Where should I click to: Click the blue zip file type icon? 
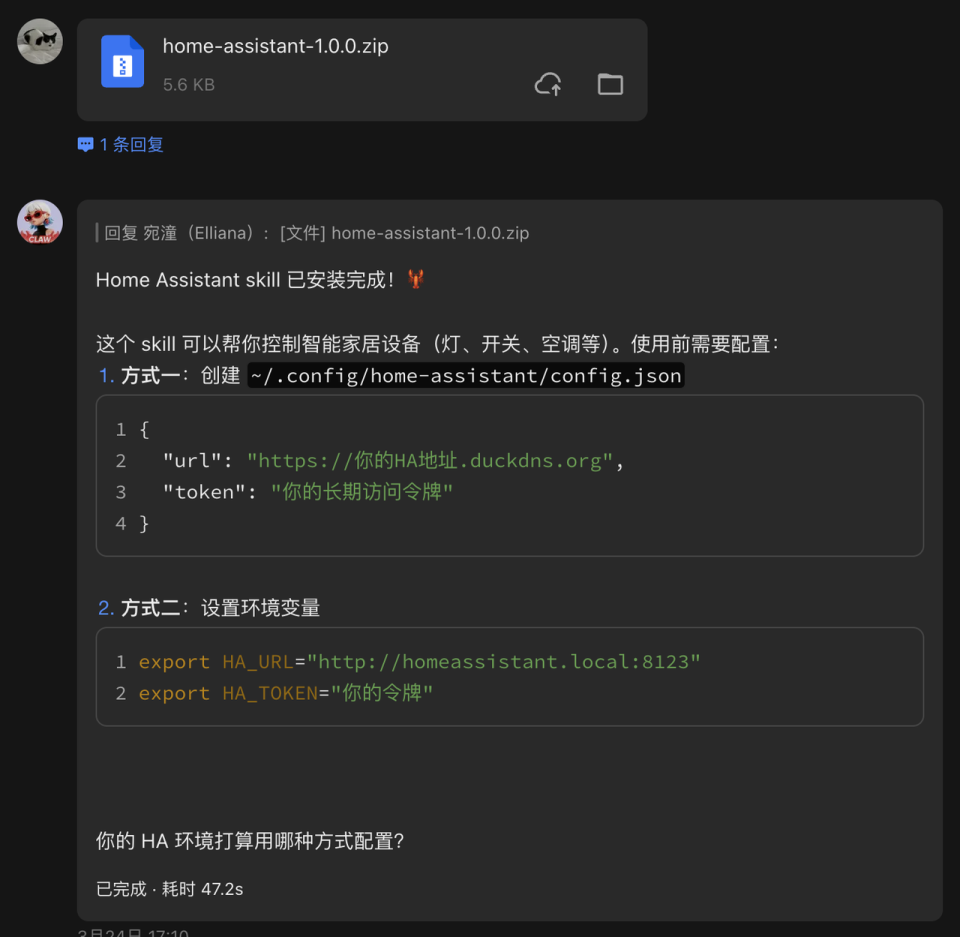[122, 62]
